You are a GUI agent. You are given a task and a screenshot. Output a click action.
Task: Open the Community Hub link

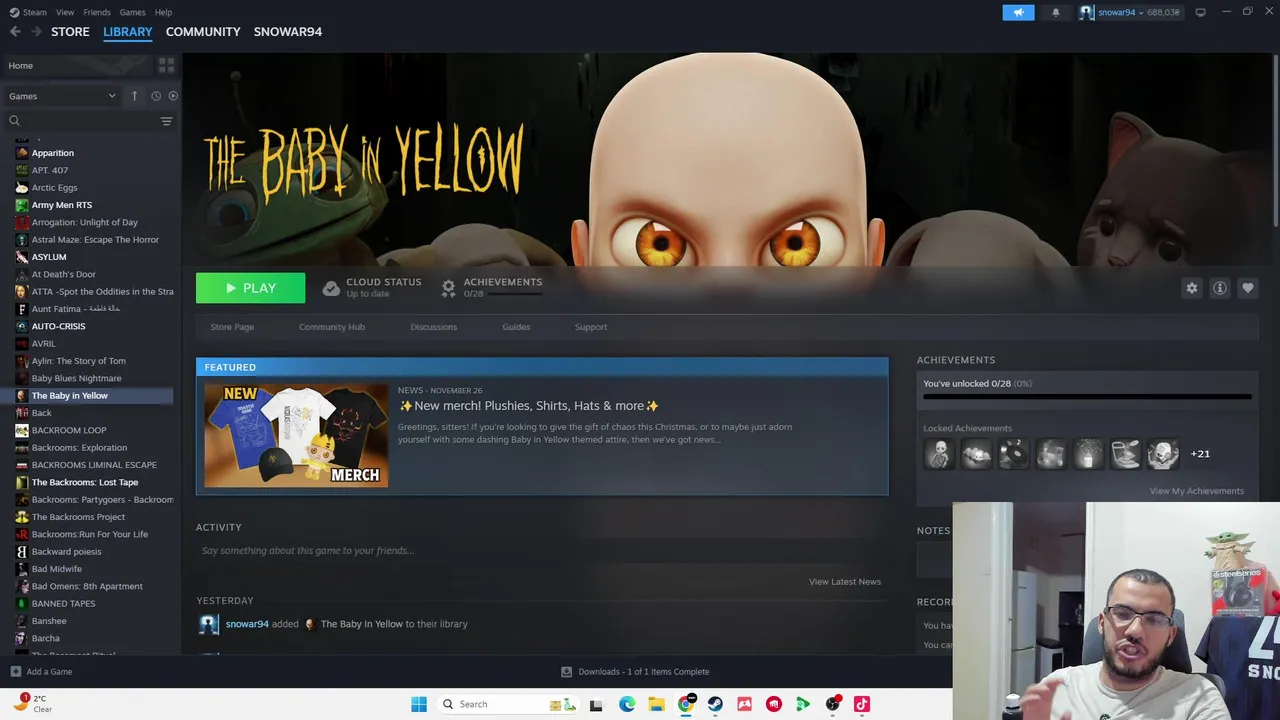point(332,327)
